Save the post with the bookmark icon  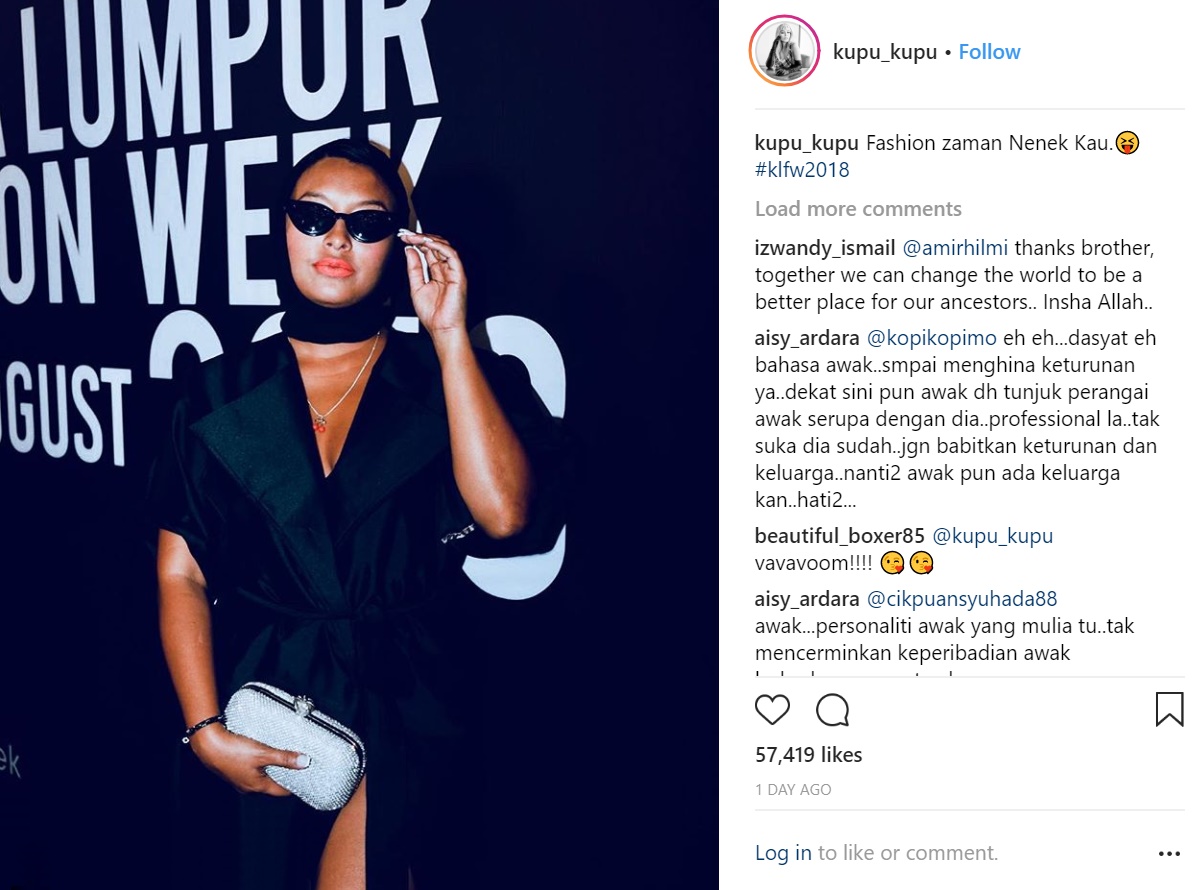1169,709
